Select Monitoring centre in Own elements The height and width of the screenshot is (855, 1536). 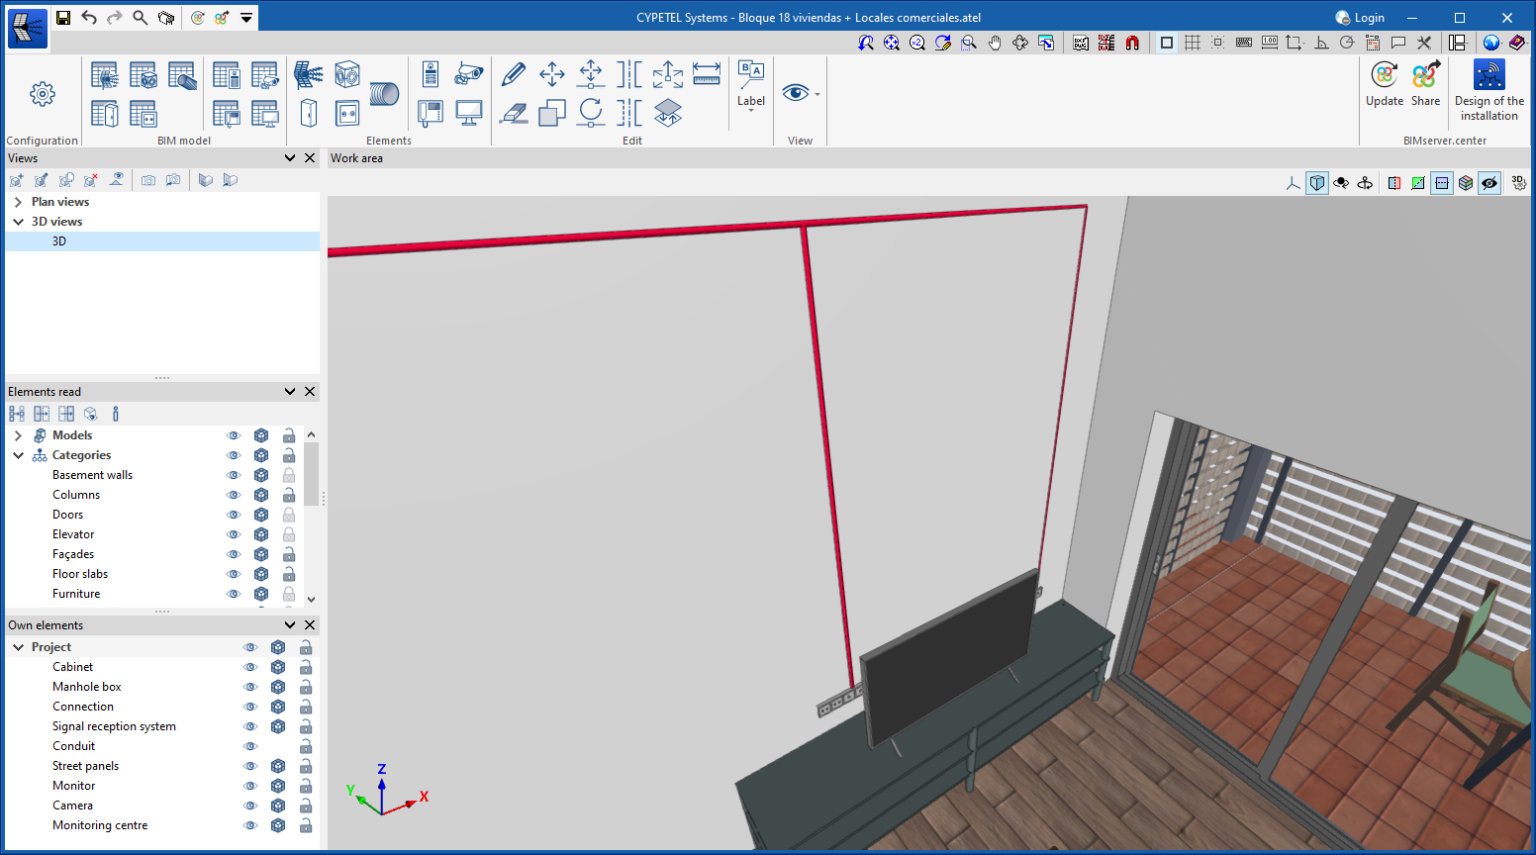pyautogui.click(x=100, y=826)
